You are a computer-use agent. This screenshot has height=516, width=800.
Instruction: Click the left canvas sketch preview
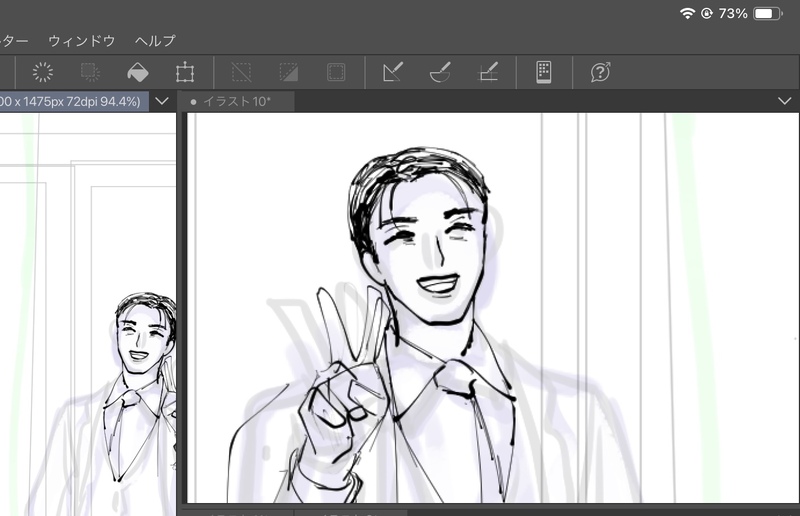tap(88, 314)
